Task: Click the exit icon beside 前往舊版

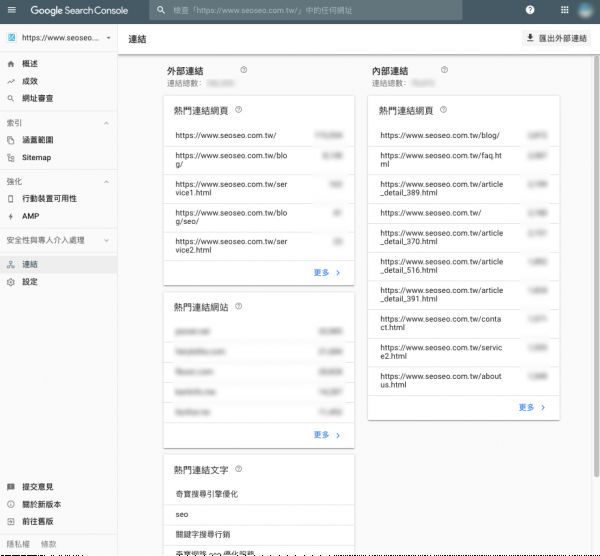Action: point(11,522)
